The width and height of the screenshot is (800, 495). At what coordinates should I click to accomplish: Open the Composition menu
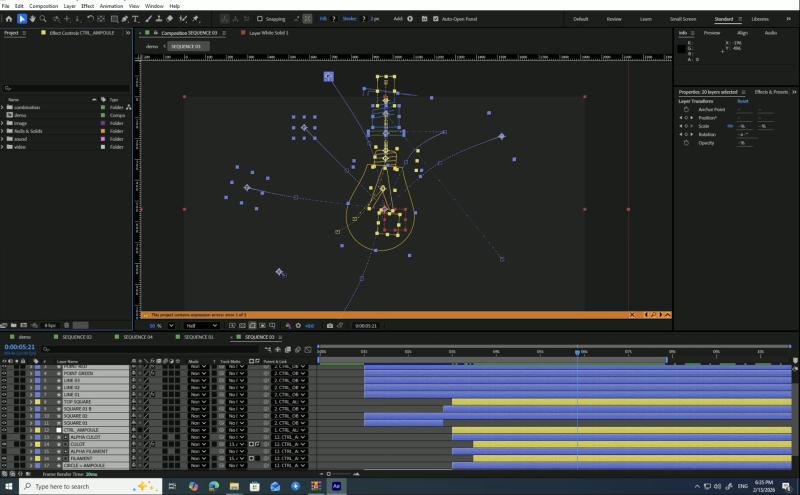pyautogui.click(x=43, y=6)
